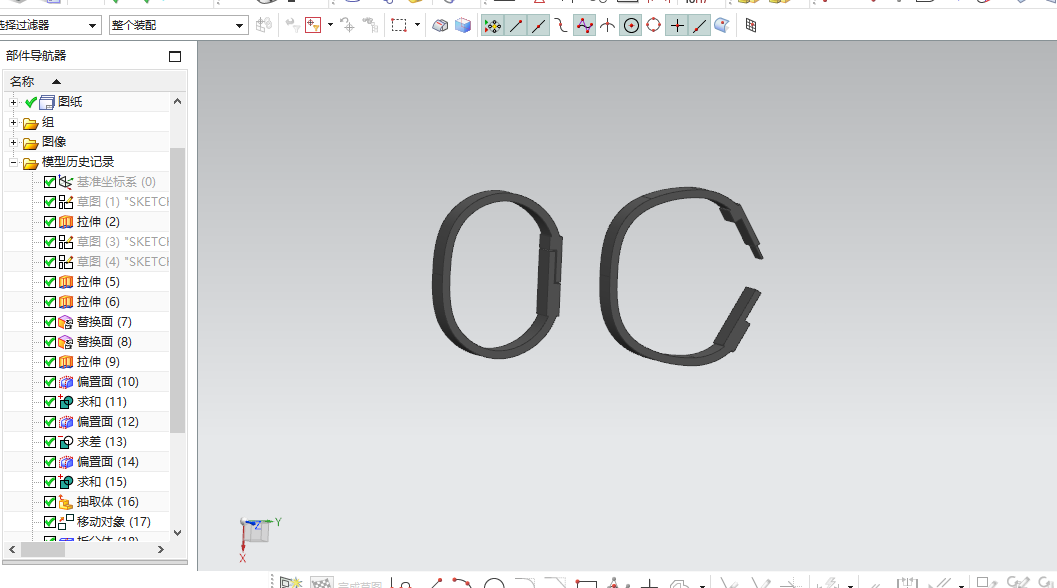Screen dimensions: 1057x588
Task: Expand the 图像 folder node
Action: click(13, 142)
